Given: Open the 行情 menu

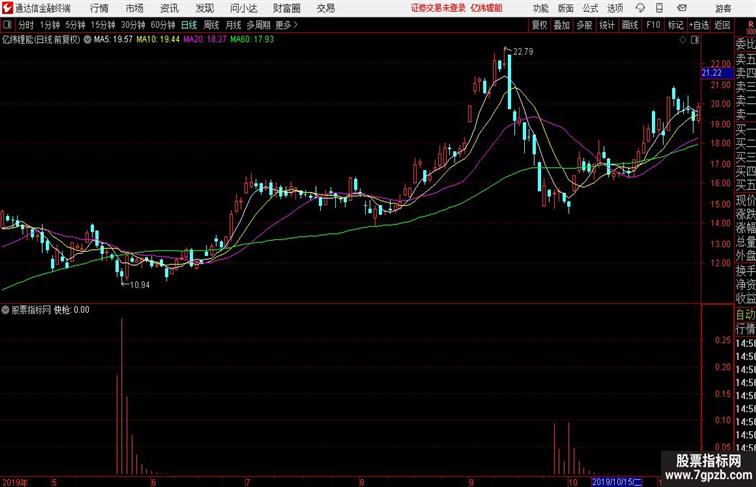Looking at the screenshot, I should click(x=99, y=8).
